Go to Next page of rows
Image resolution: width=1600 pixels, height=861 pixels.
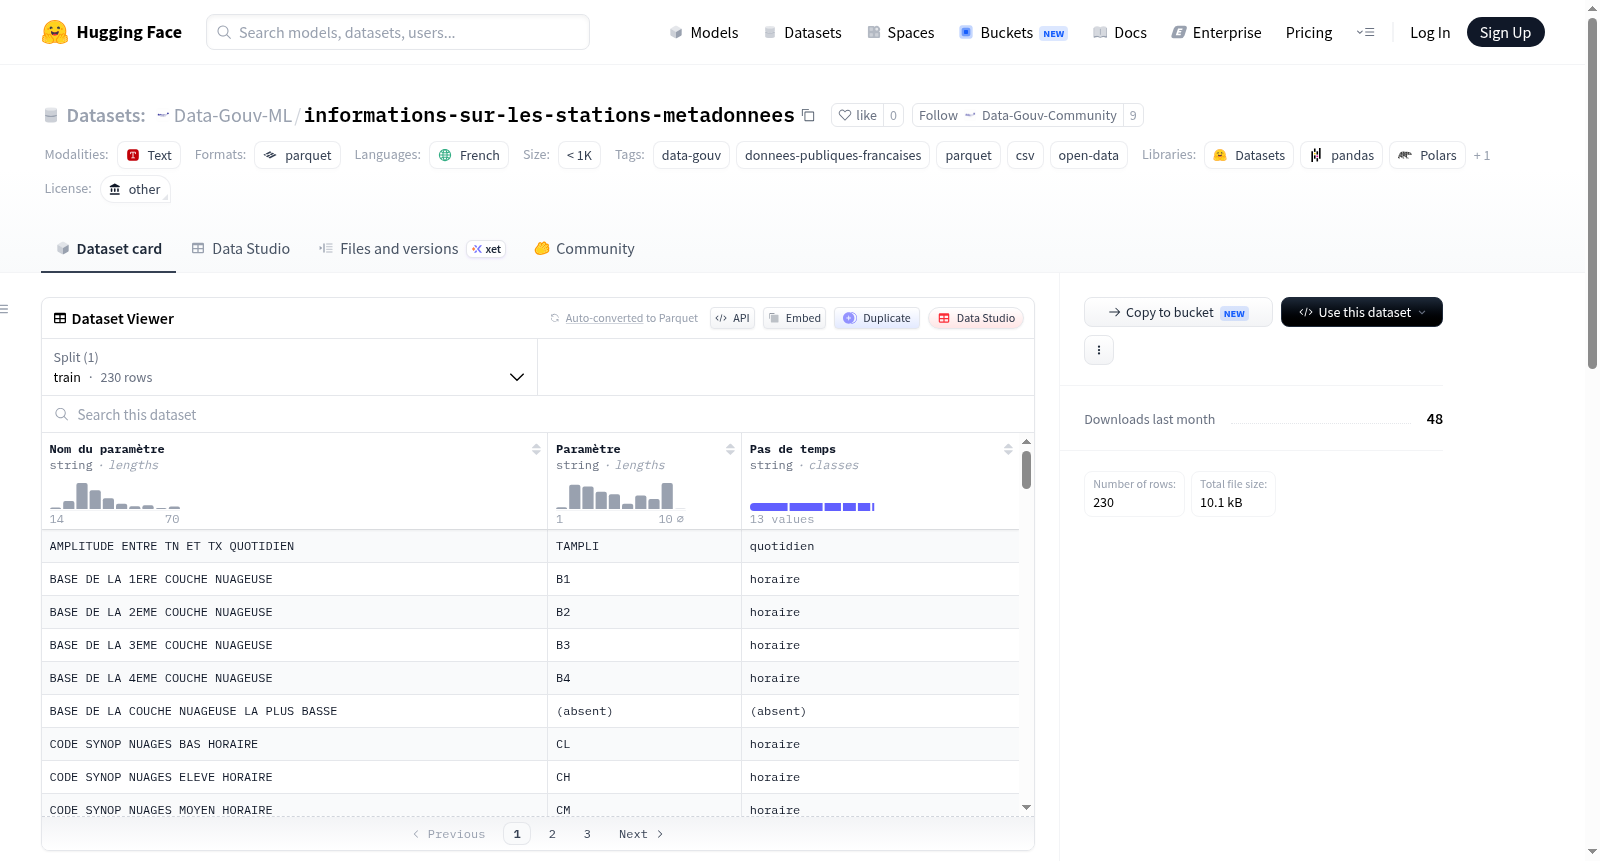click(x=641, y=834)
